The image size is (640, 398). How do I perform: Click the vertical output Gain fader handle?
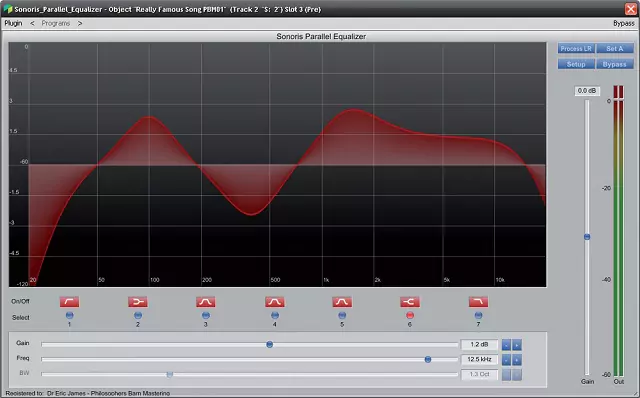pyautogui.click(x=587, y=237)
